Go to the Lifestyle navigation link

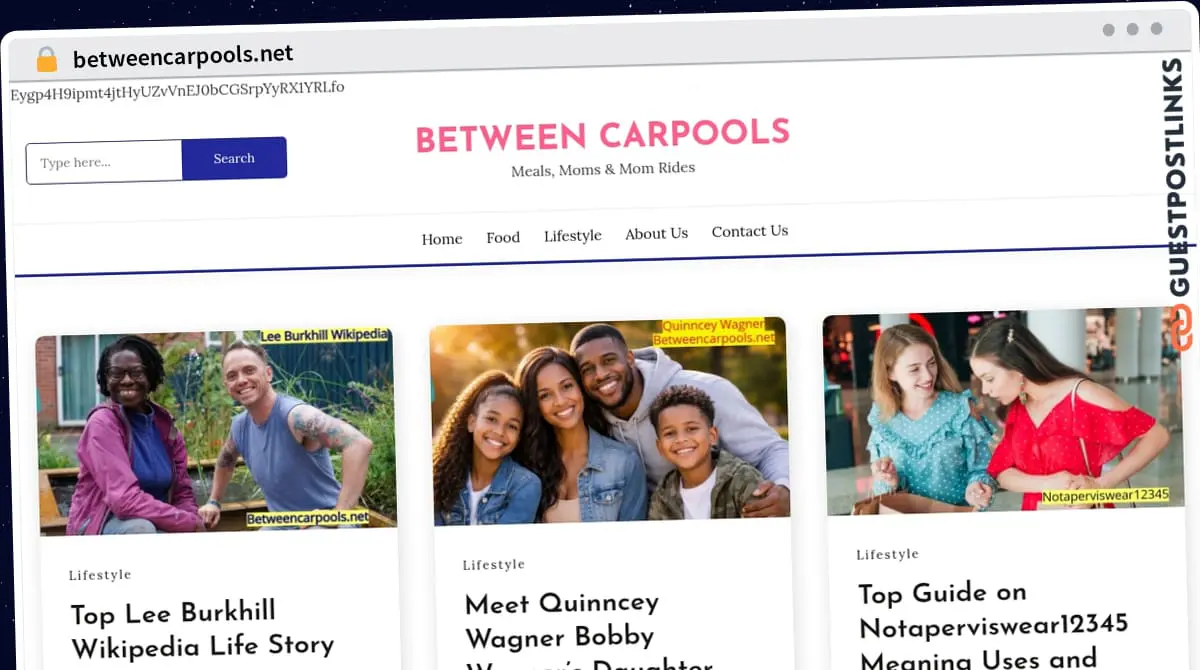tap(573, 235)
